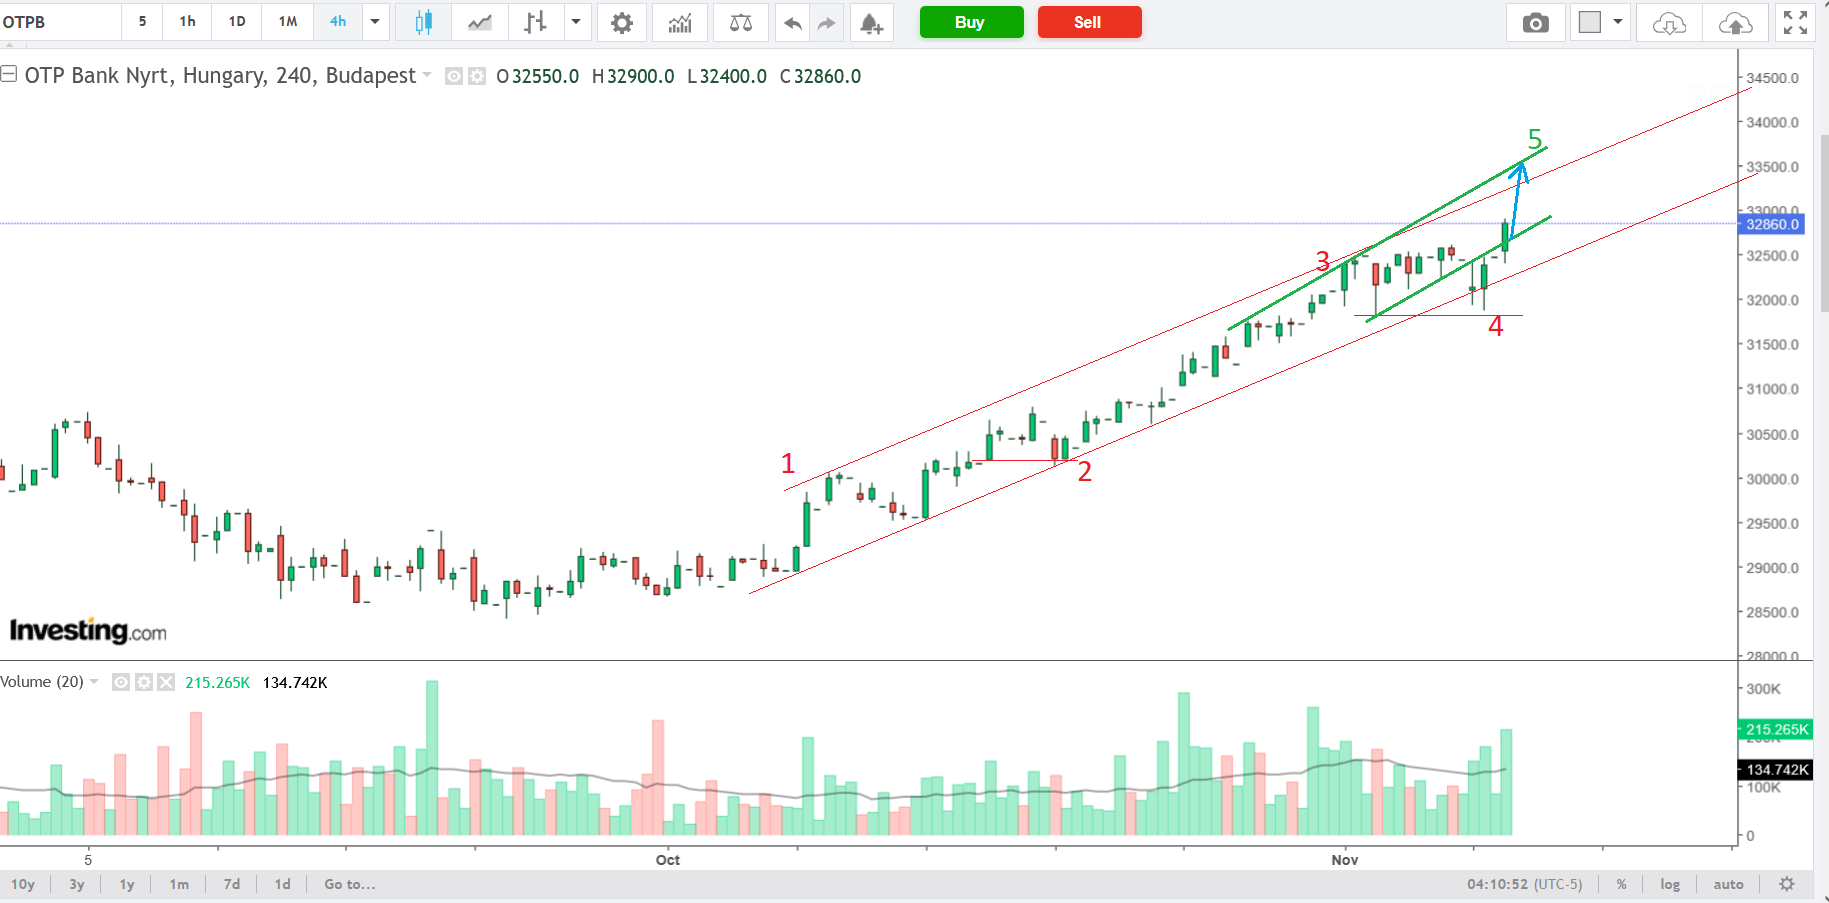Screen dimensions: 1829x903
Task: Open the indicators icon in toolbar
Action: click(680, 22)
